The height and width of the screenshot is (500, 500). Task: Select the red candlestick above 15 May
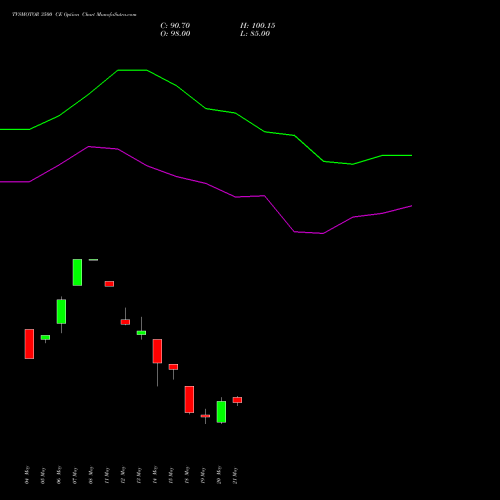click(x=173, y=367)
